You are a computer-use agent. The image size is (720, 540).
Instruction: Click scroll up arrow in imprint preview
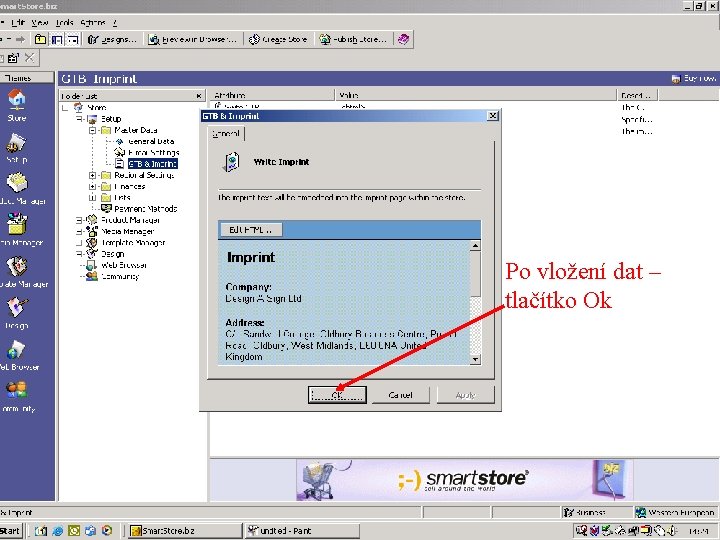475,246
